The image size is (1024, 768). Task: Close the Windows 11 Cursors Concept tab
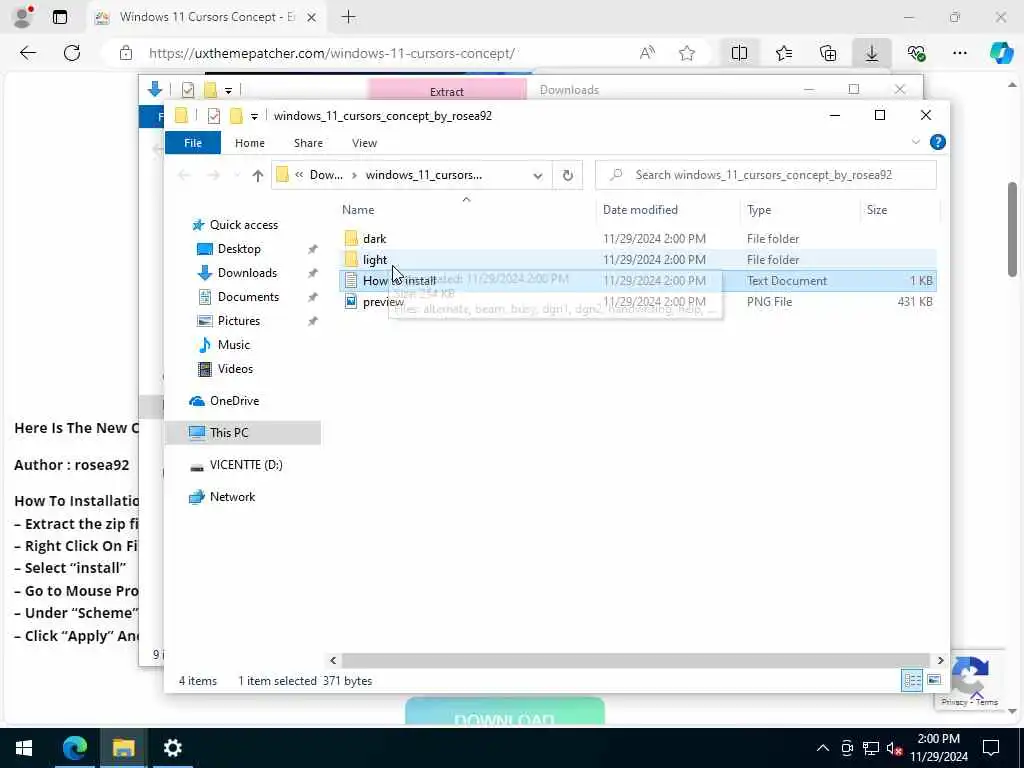312,18
